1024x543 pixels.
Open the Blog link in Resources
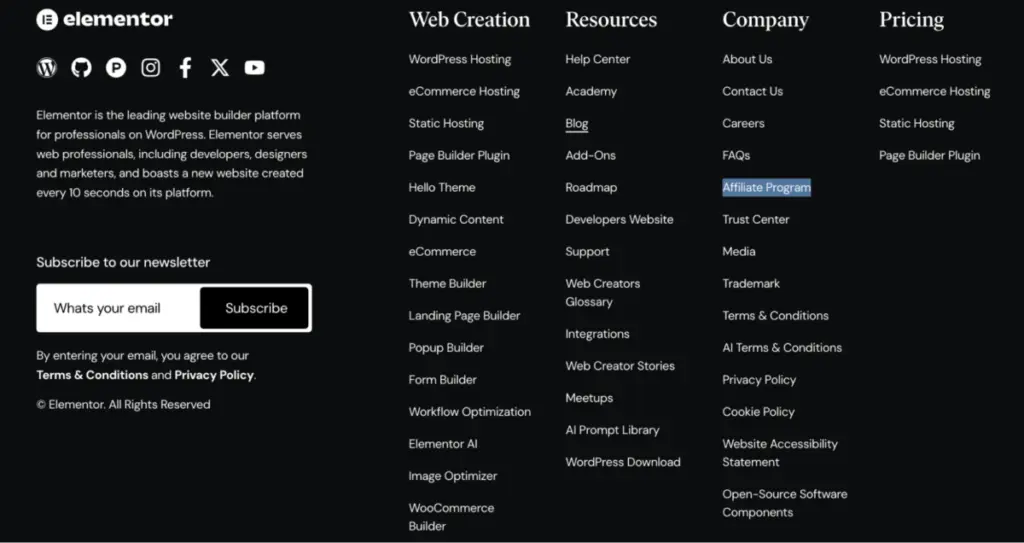[x=576, y=123]
